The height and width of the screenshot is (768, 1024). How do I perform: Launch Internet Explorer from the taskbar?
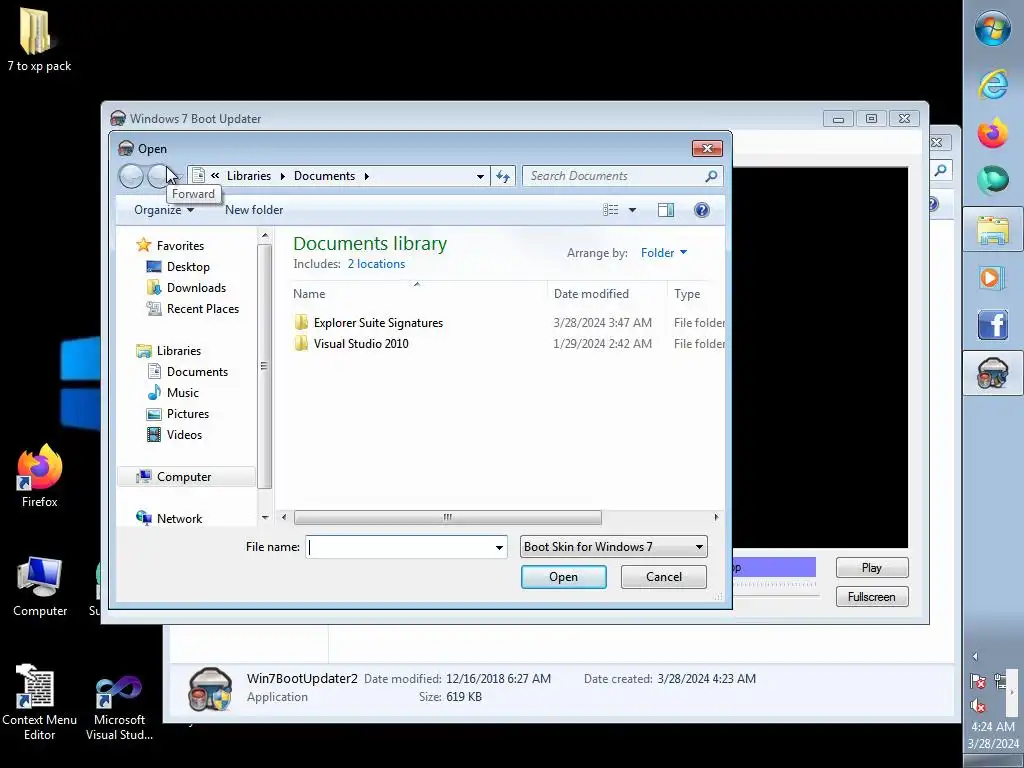tap(993, 84)
